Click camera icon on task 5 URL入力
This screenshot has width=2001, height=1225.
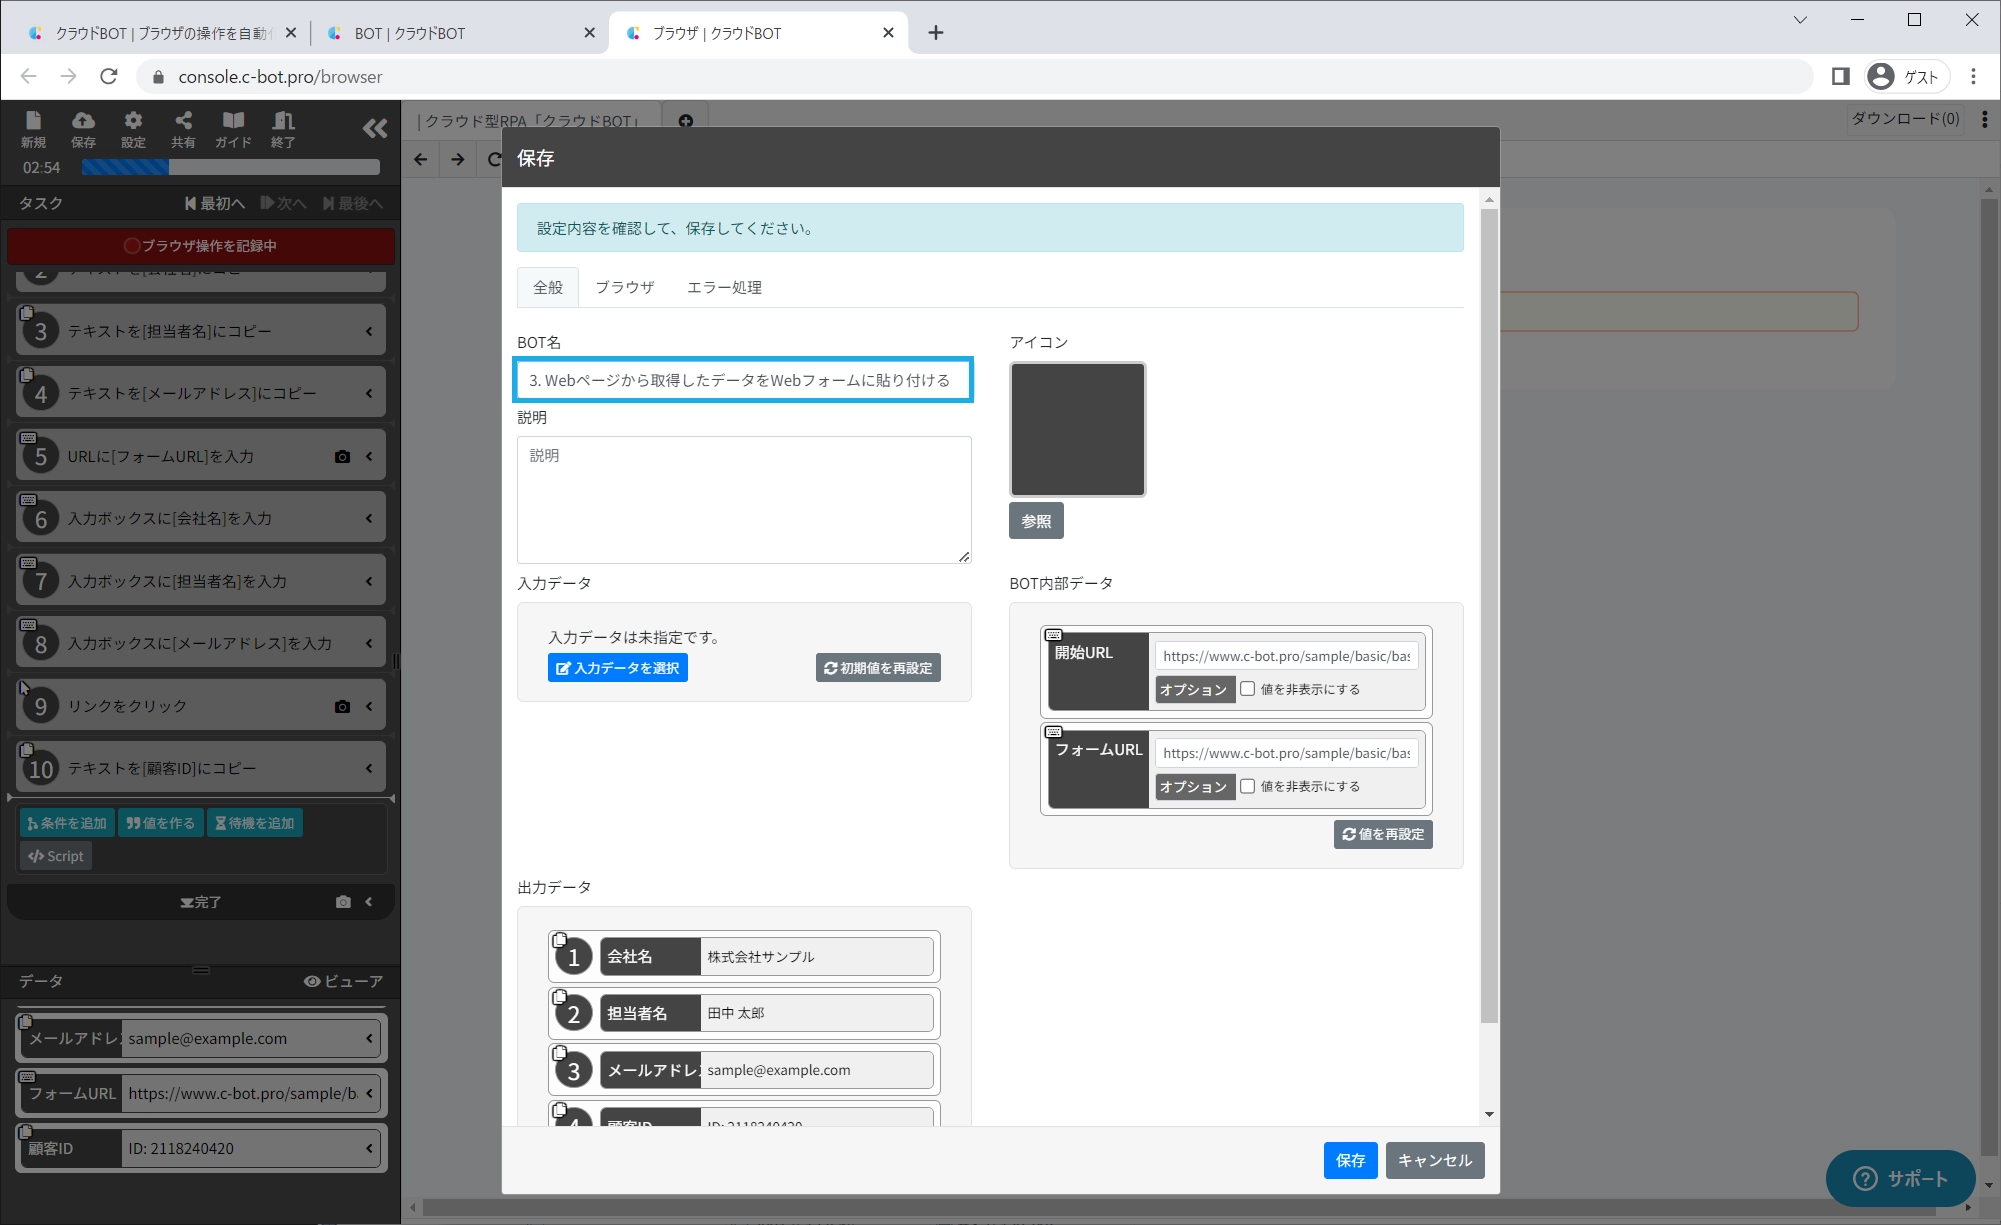pos(342,457)
